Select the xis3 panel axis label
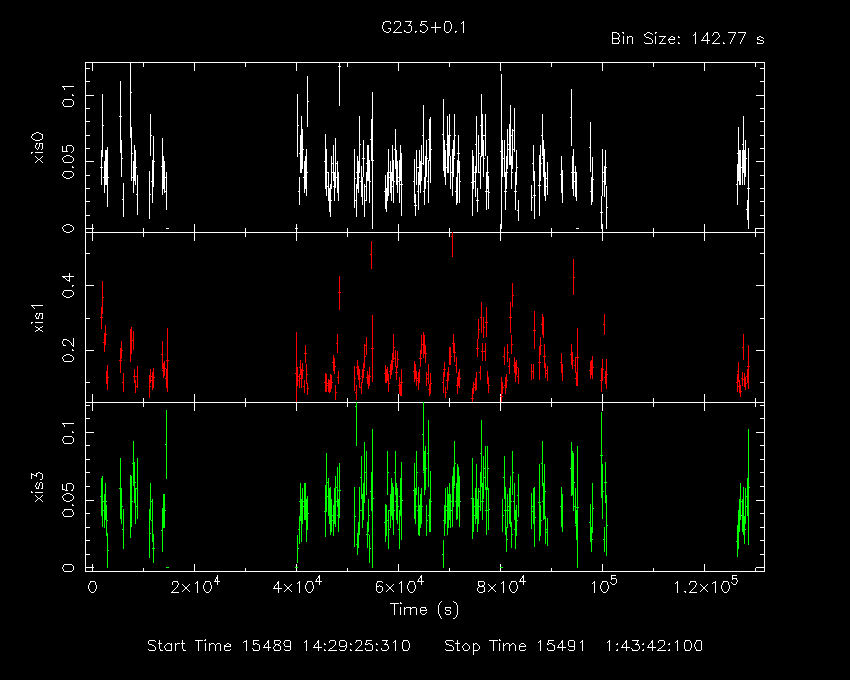This screenshot has height=680, width=850. click(38, 488)
